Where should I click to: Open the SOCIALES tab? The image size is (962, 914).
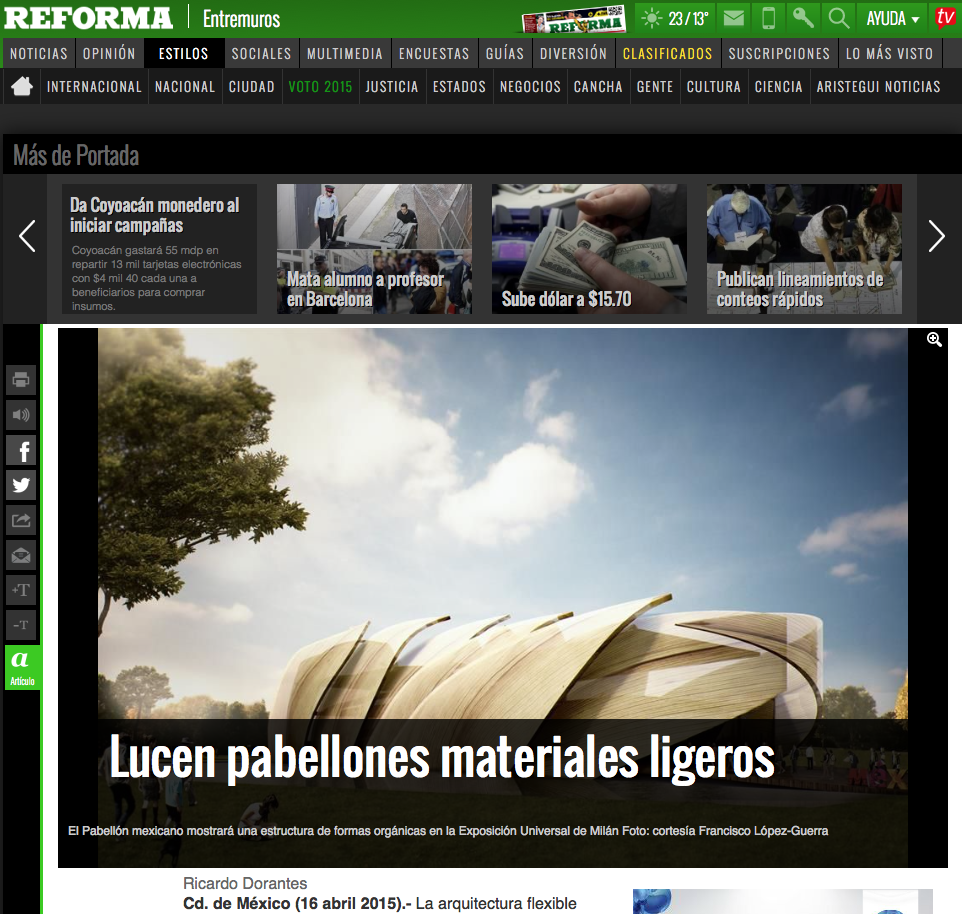coord(261,53)
